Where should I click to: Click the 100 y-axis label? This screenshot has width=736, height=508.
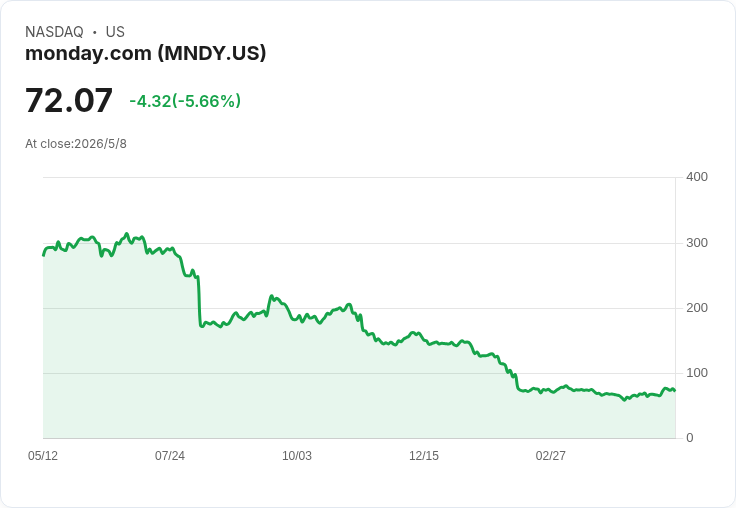pyautogui.click(x=697, y=373)
